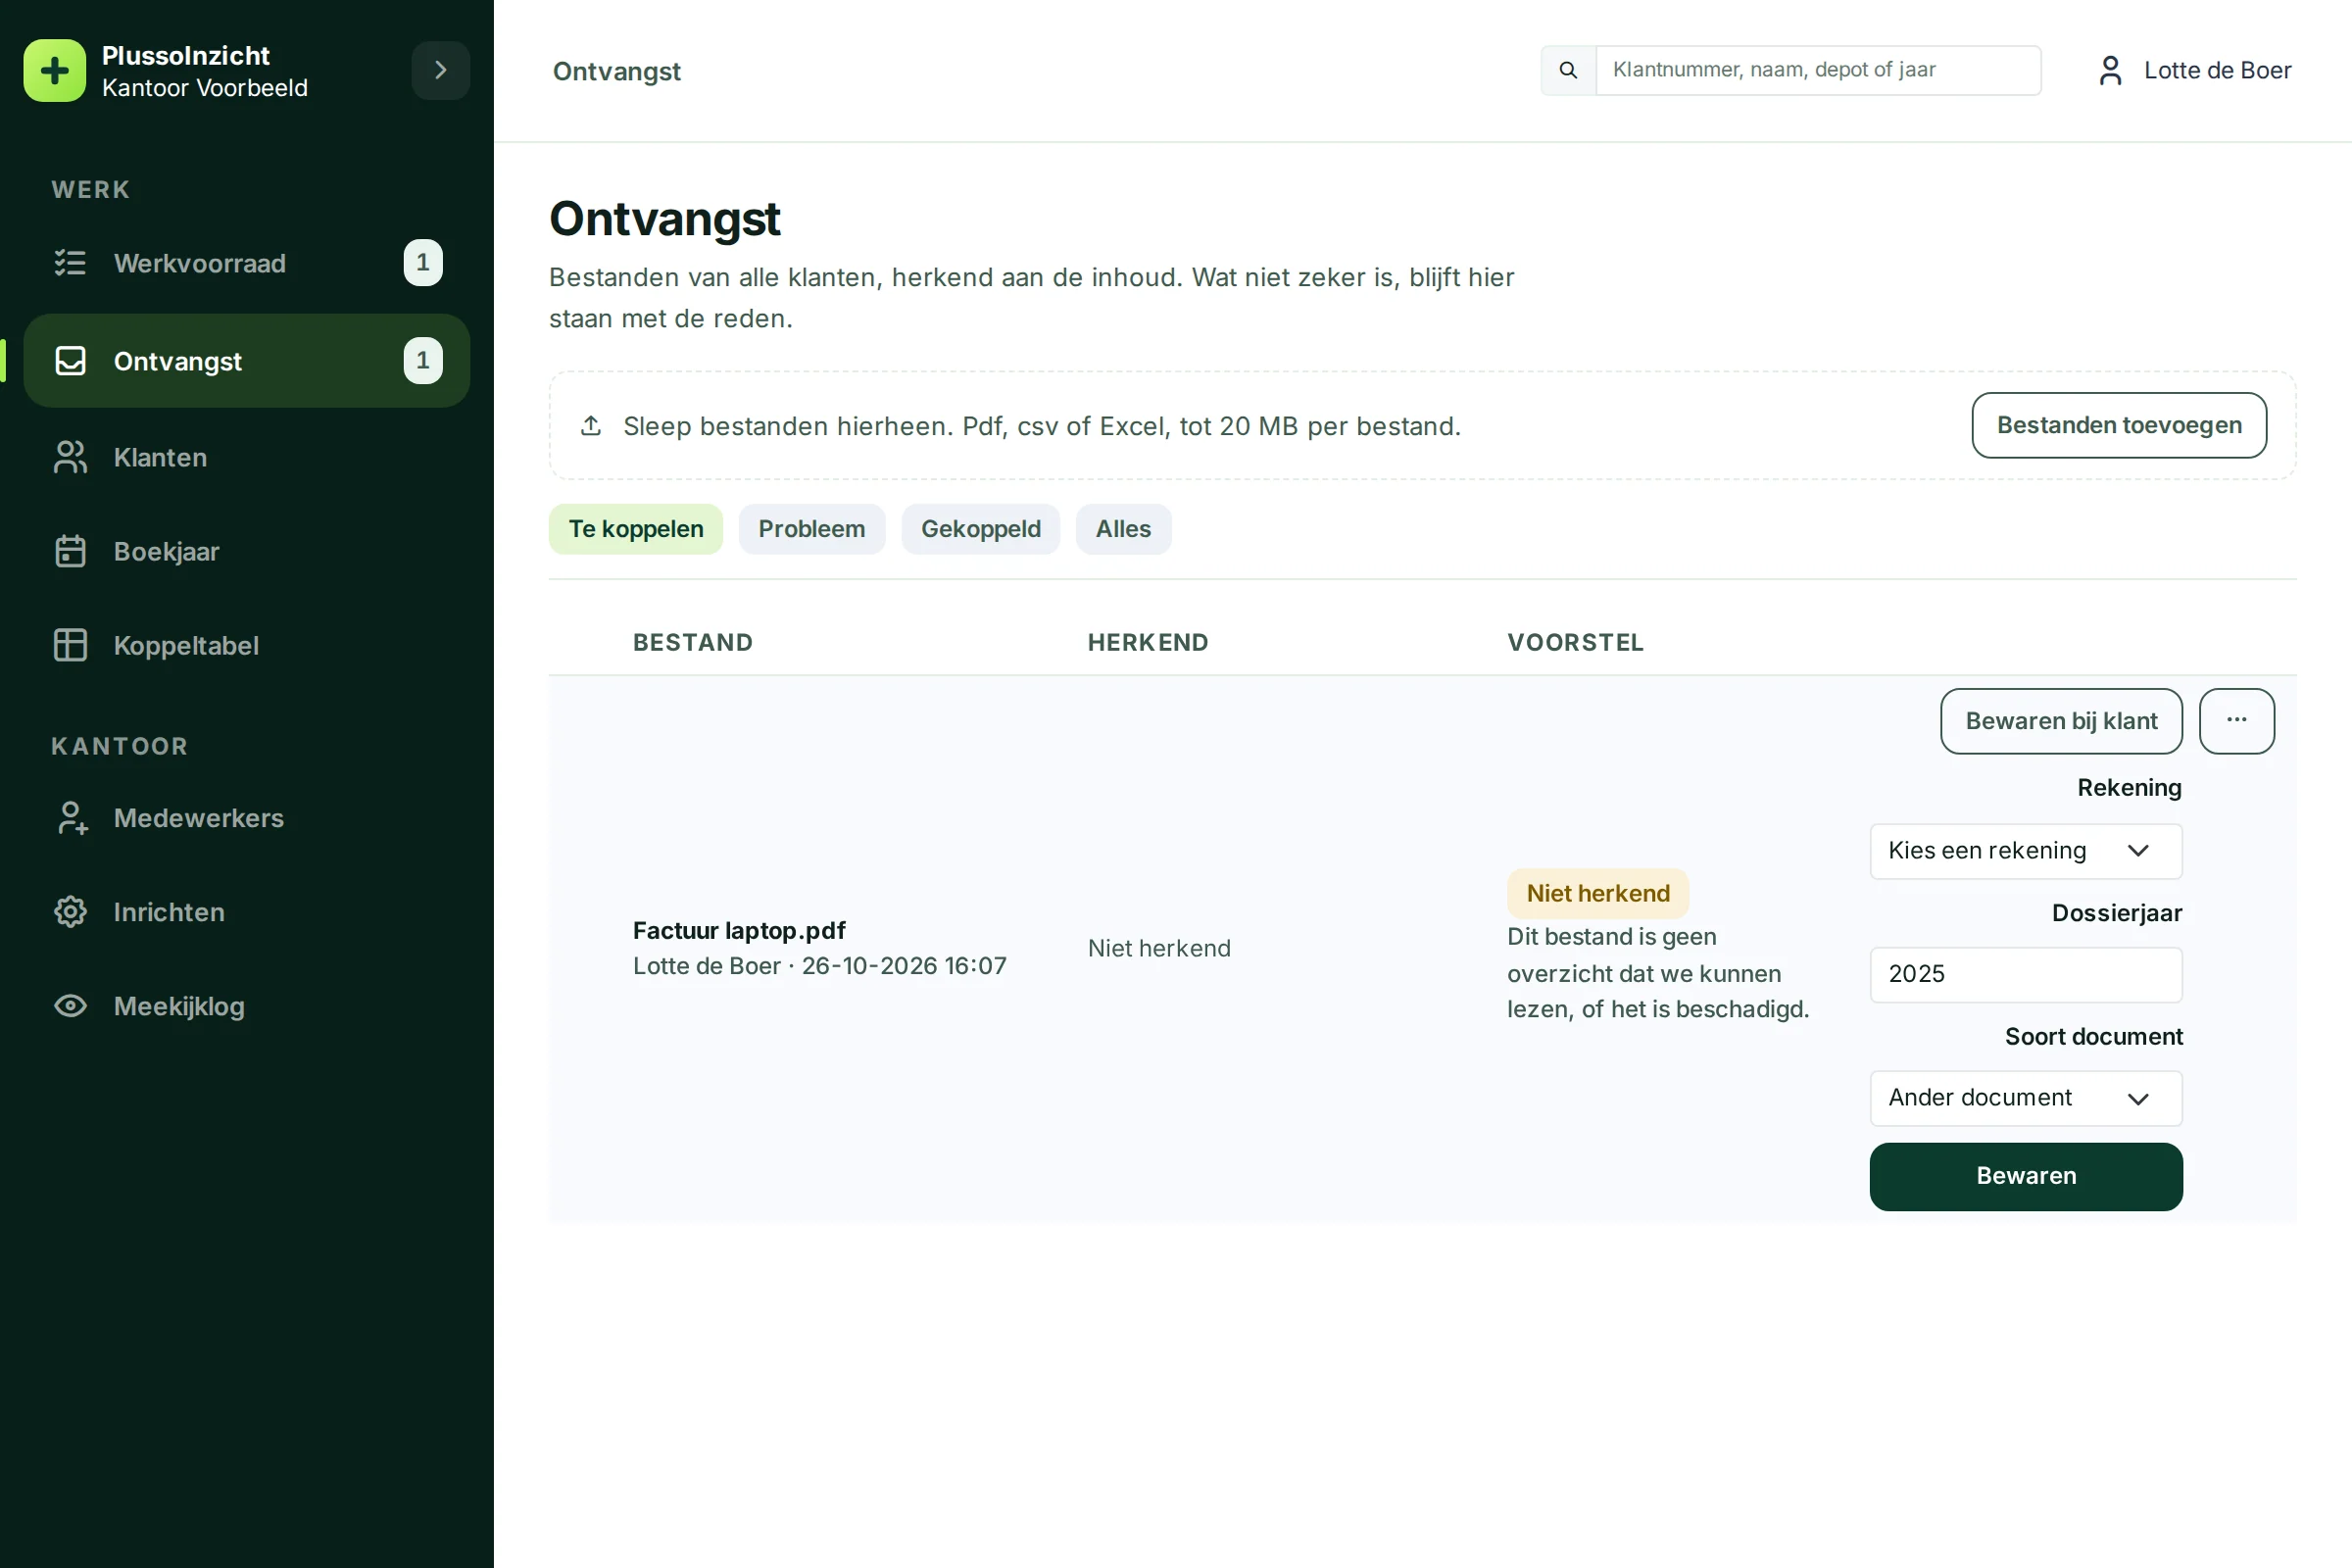Click the Ontvangst inbox icon in sidebar
2352x1568 pixels.
(70, 361)
